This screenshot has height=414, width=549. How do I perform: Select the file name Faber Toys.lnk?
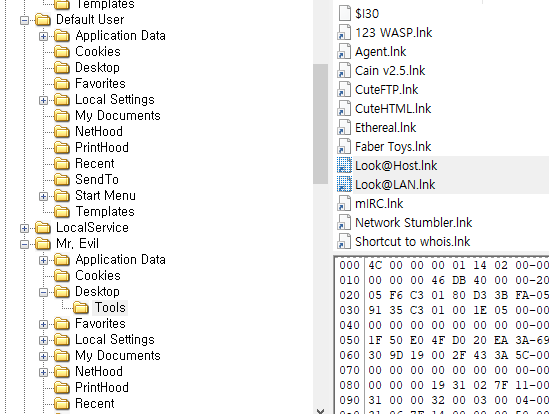pos(393,147)
